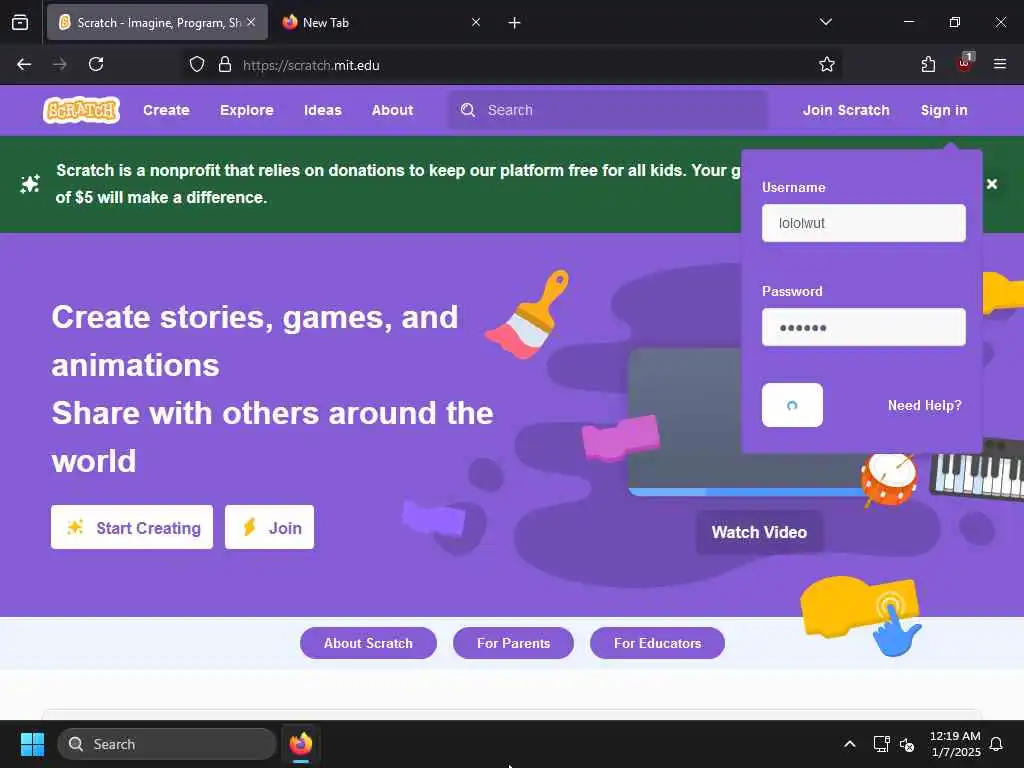
Task: Toggle the Sign in dropdown
Action: click(x=944, y=110)
